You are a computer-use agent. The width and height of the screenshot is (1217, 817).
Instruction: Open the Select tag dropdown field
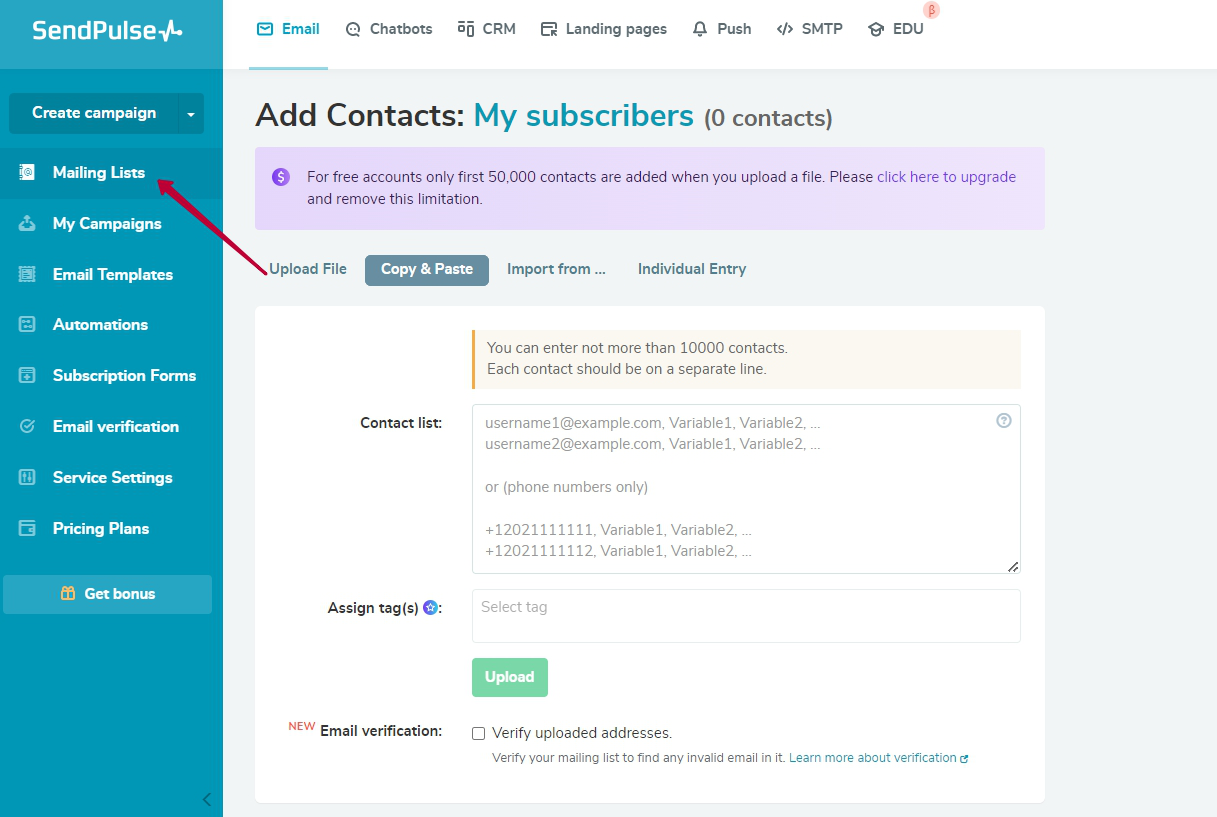coord(745,615)
